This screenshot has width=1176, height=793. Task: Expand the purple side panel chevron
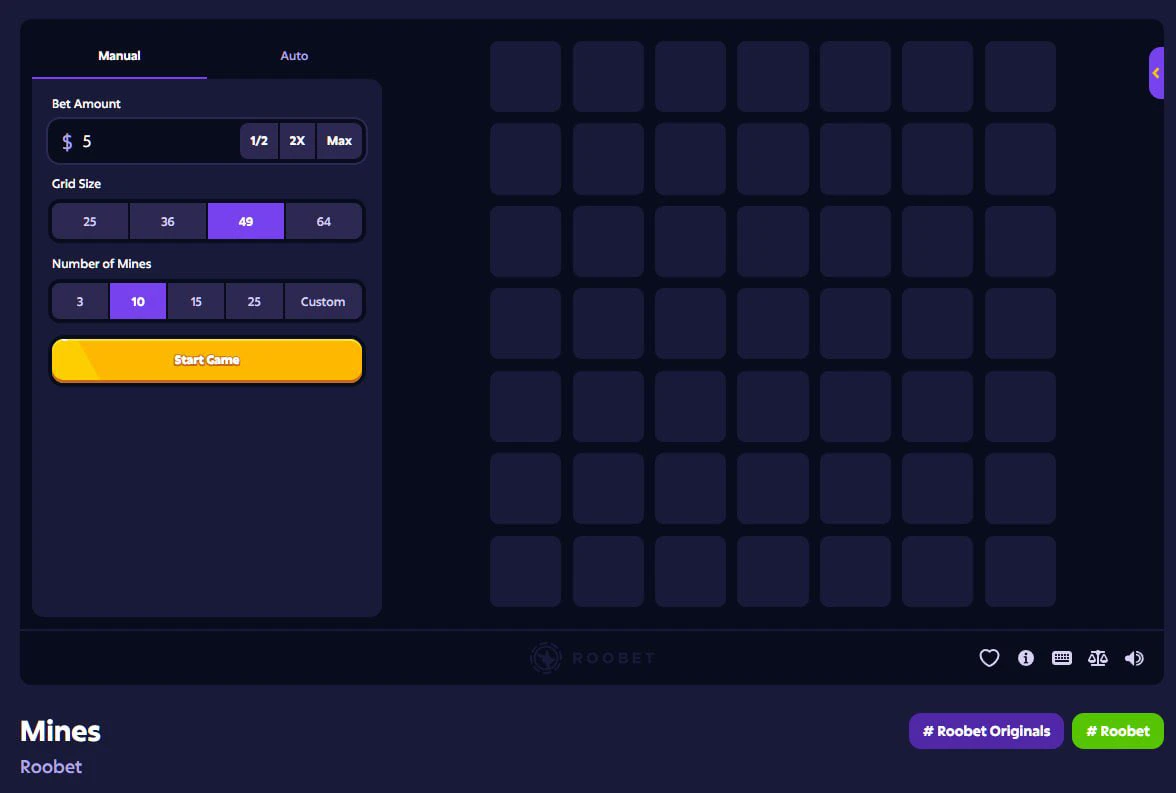pos(1156,73)
